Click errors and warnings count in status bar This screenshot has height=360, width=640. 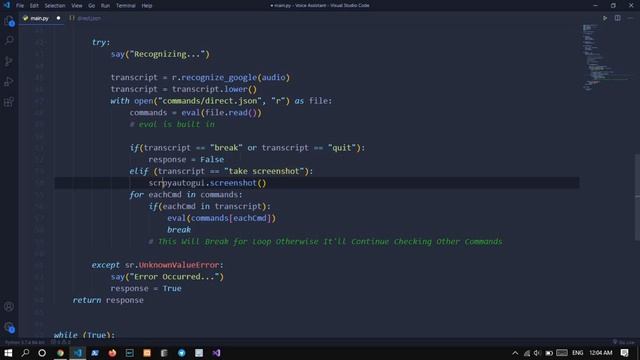tap(61, 342)
